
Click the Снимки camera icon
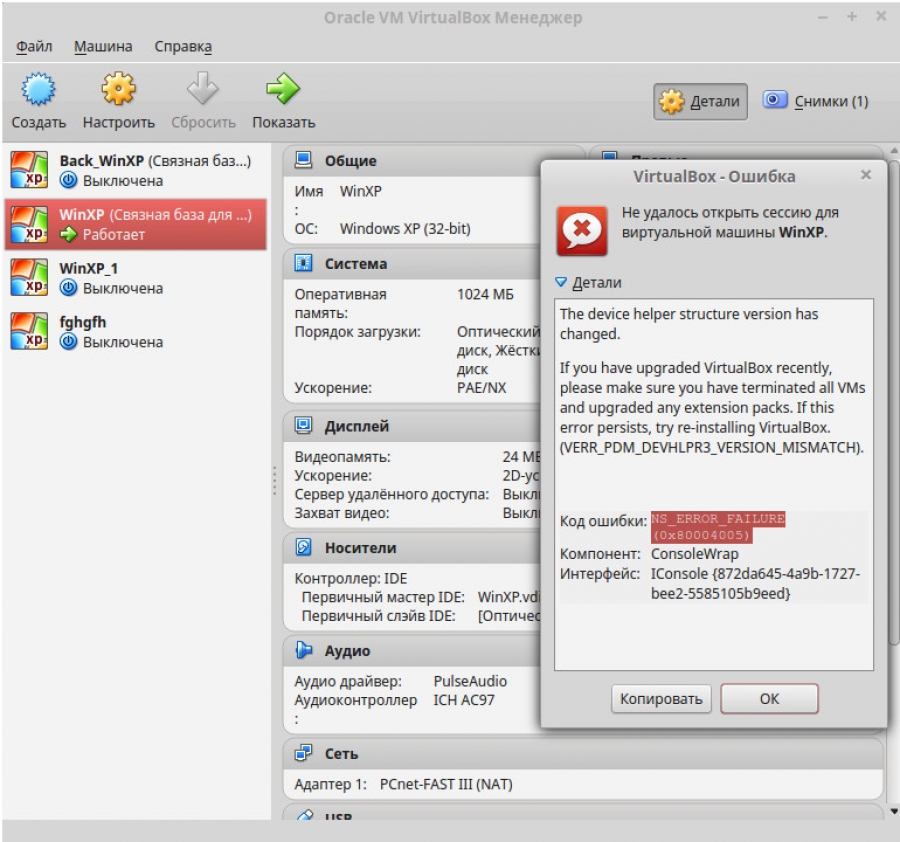pos(774,100)
